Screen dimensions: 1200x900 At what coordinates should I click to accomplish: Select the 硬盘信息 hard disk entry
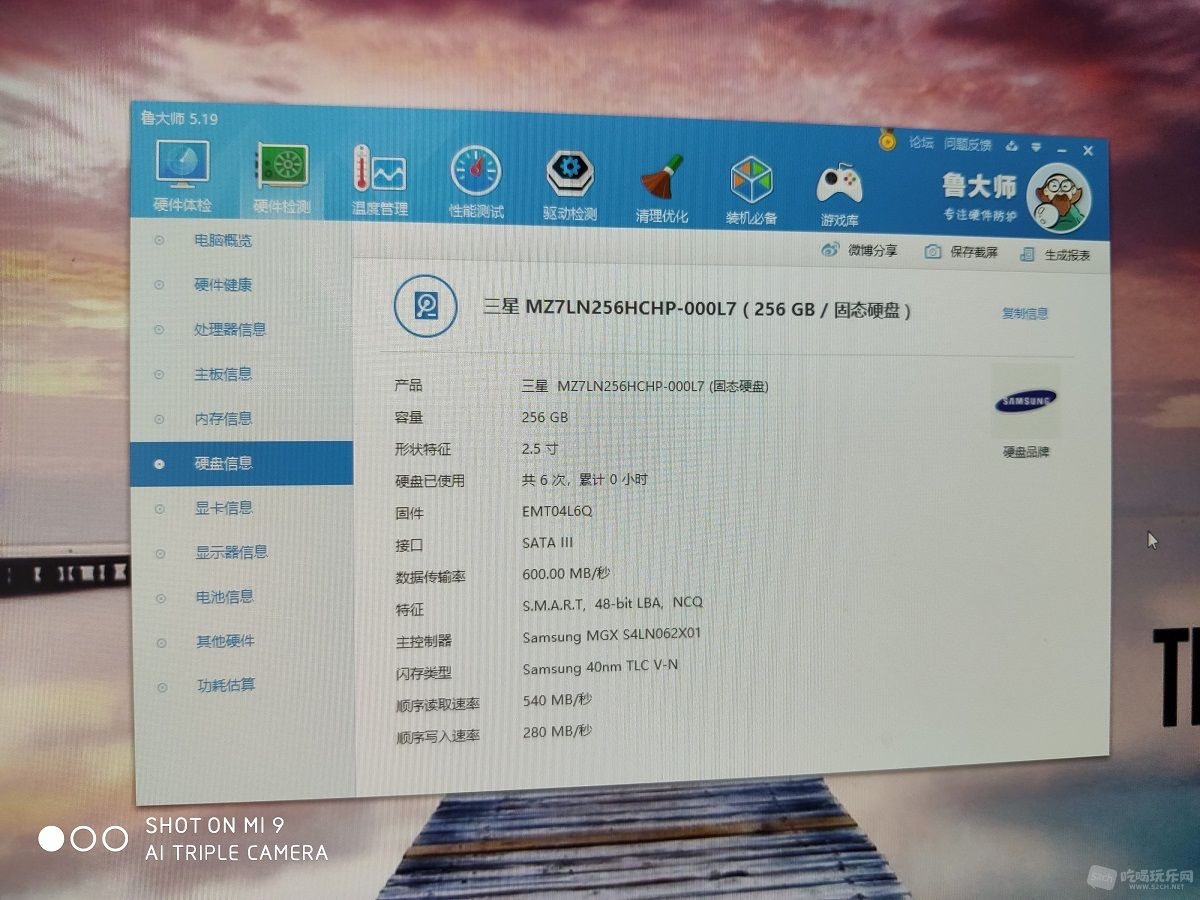tap(242, 463)
